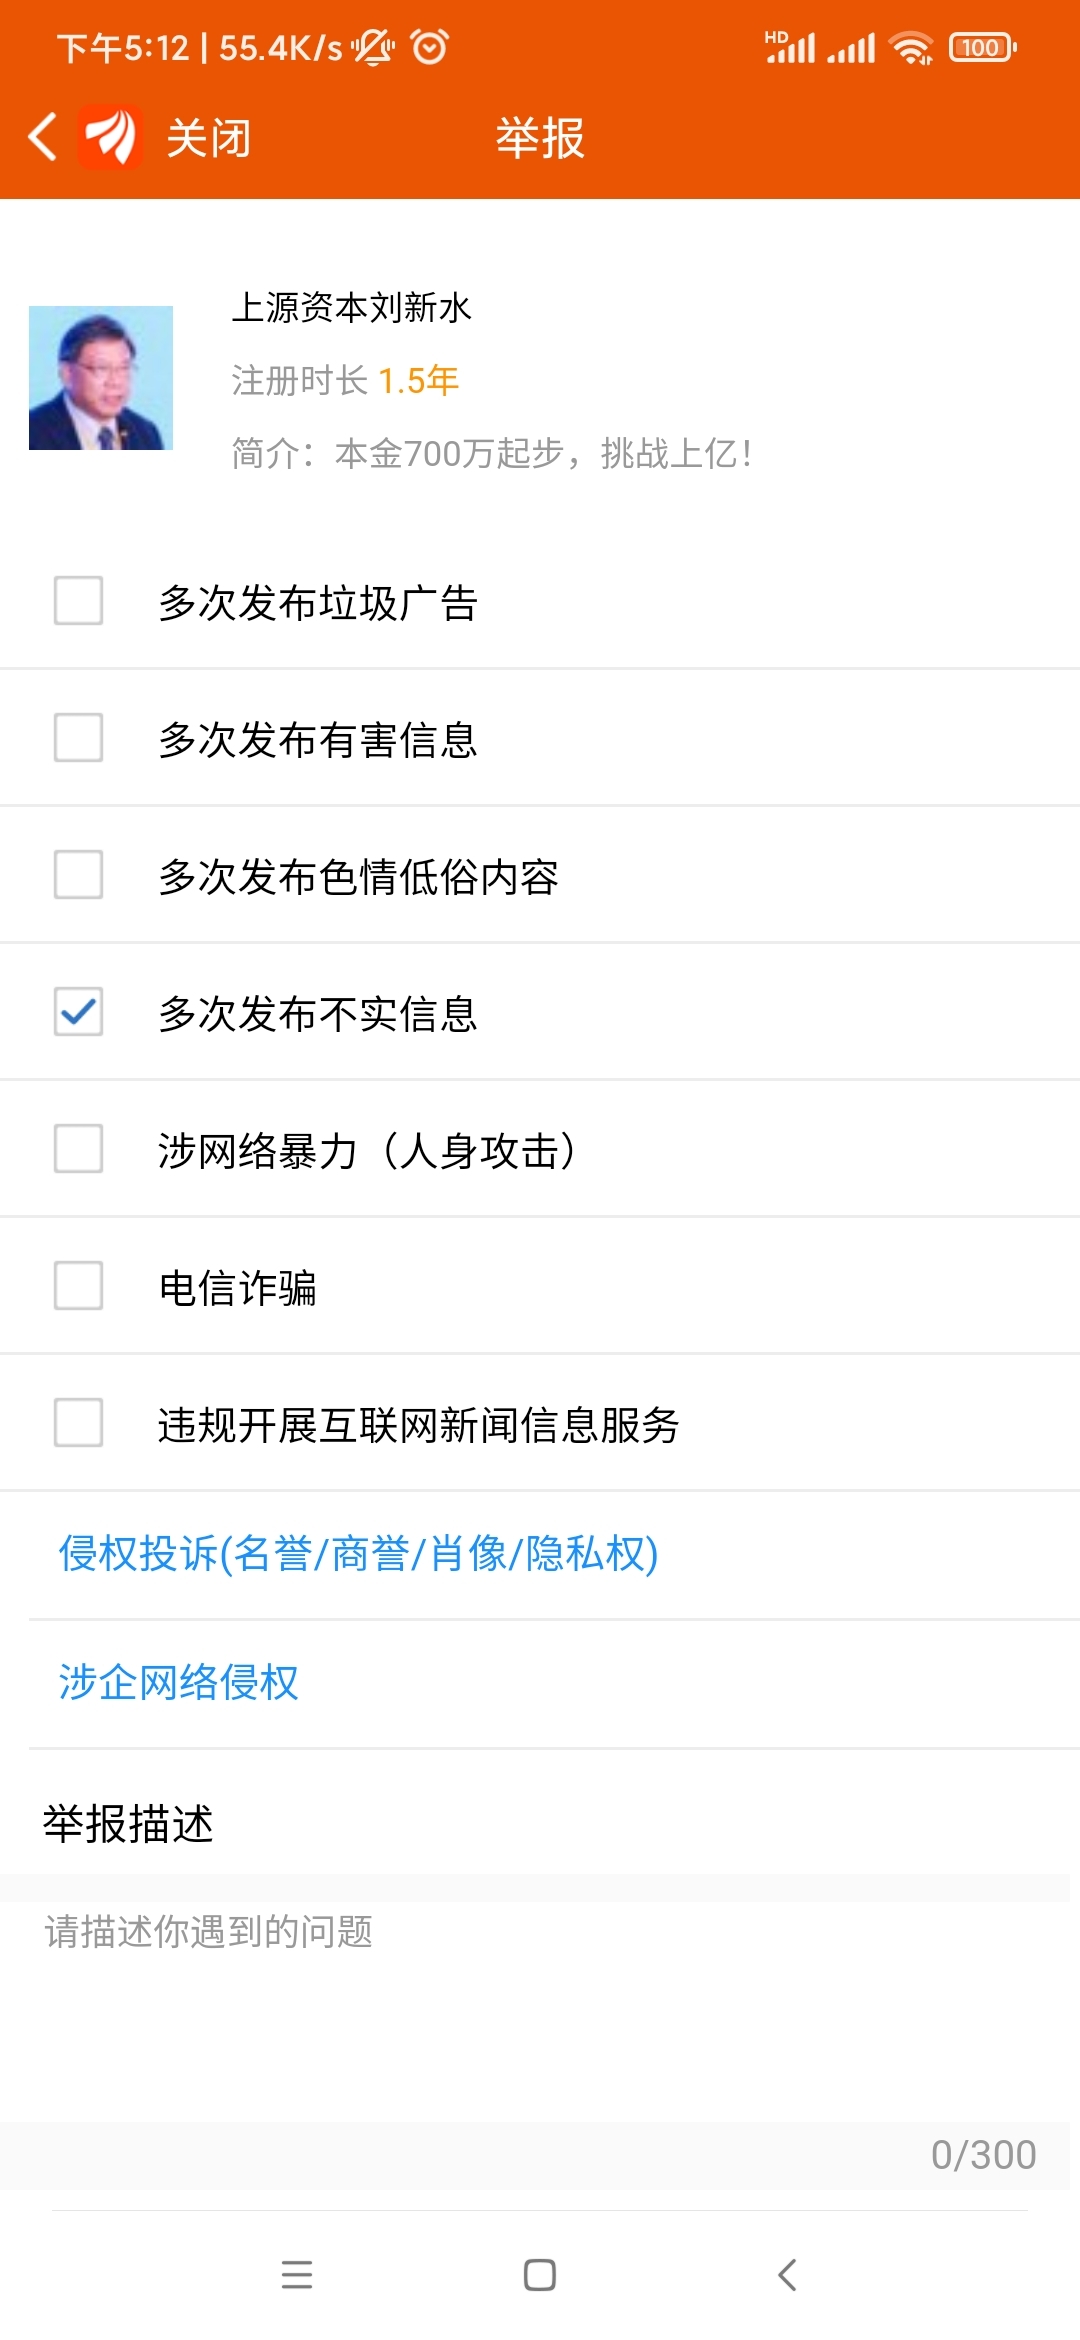Image resolution: width=1080 pixels, height=2340 pixels.
Task: Tap the alarm clock status icon
Action: coord(430,46)
